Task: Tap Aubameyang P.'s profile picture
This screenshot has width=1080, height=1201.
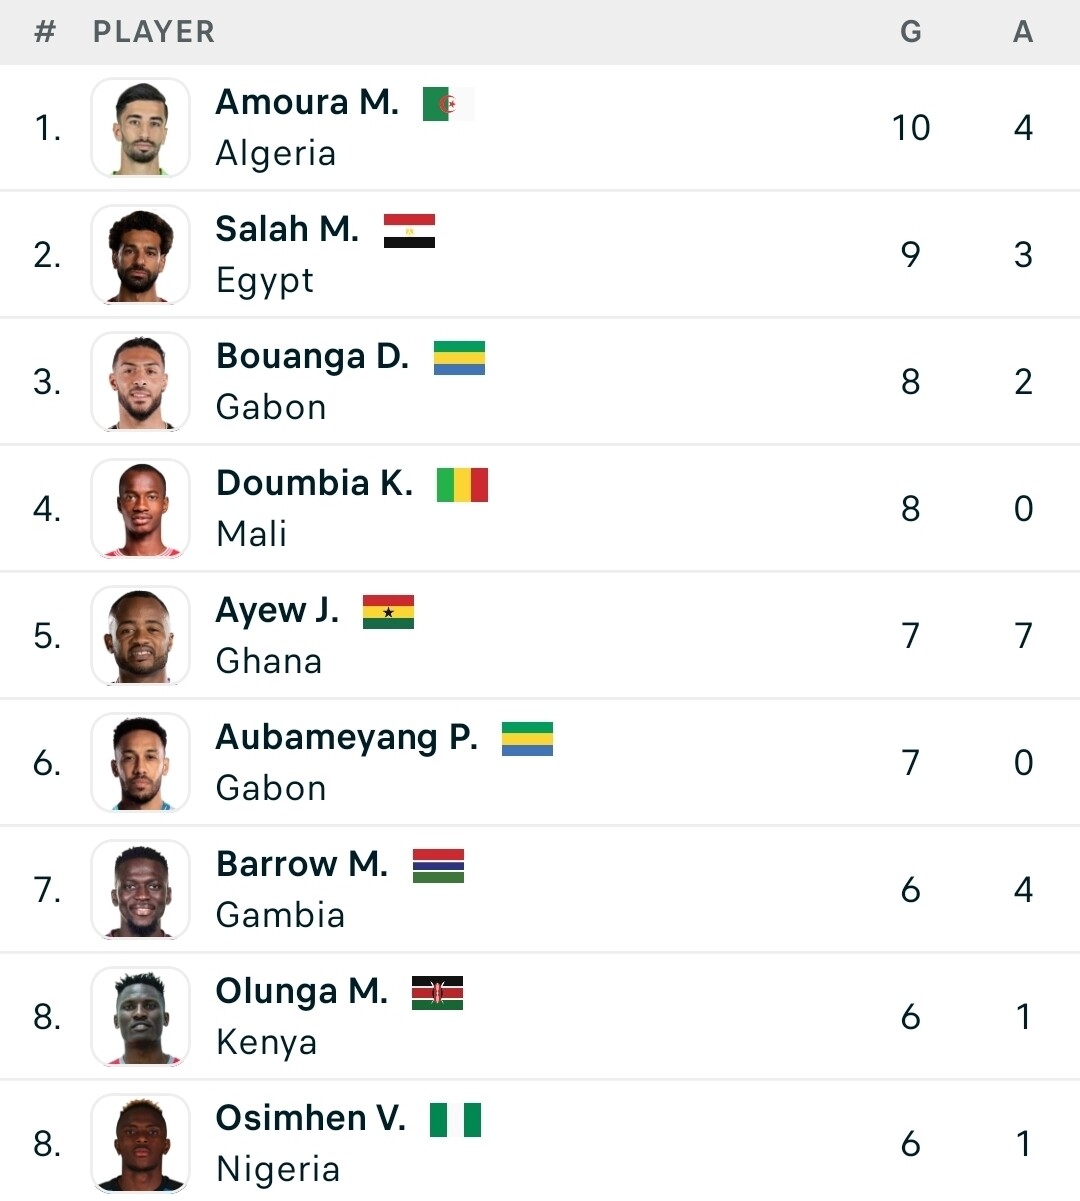Action: [140, 763]
